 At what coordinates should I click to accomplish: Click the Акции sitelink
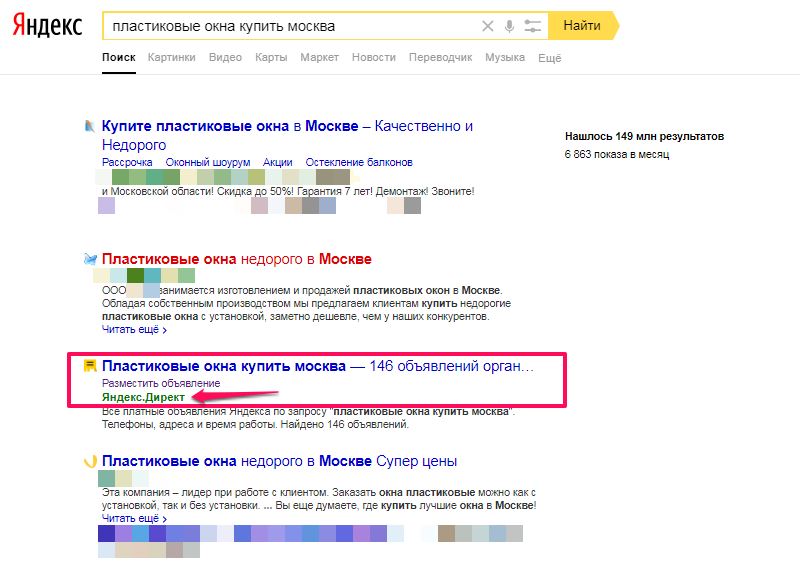click(x=278, y=162)
